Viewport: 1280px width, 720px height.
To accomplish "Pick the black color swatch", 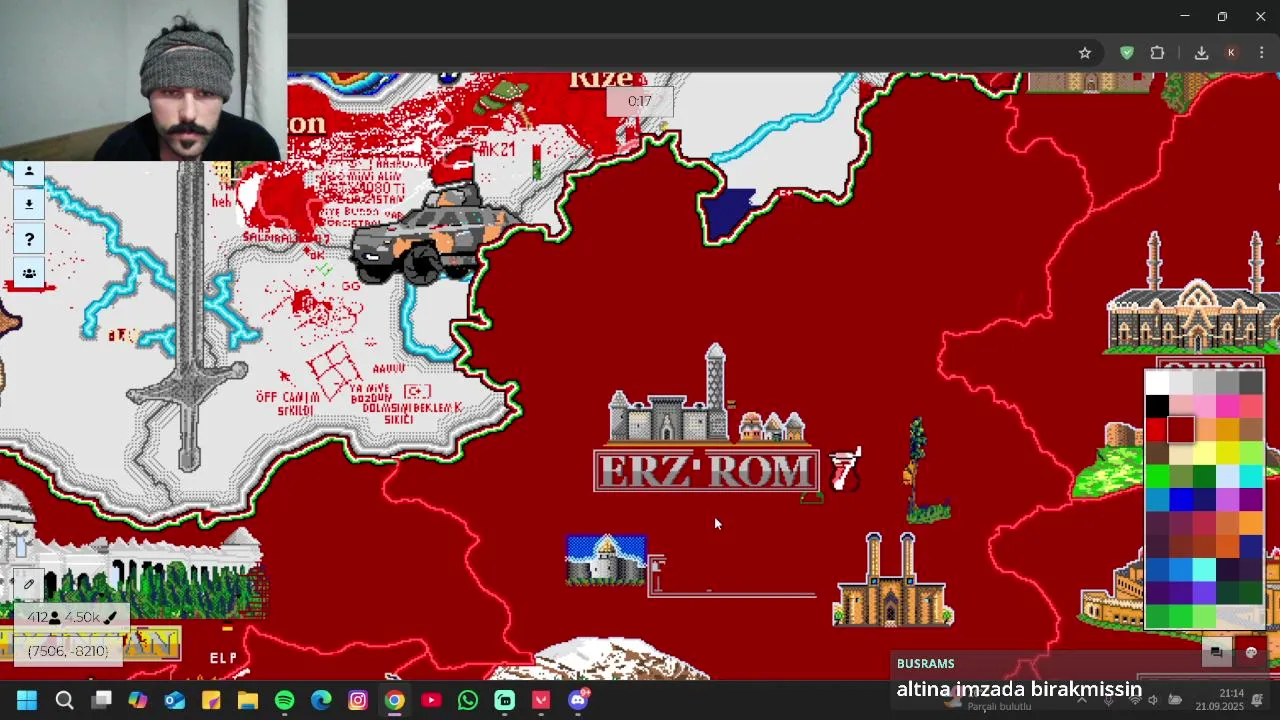I will click(1157, 407).
